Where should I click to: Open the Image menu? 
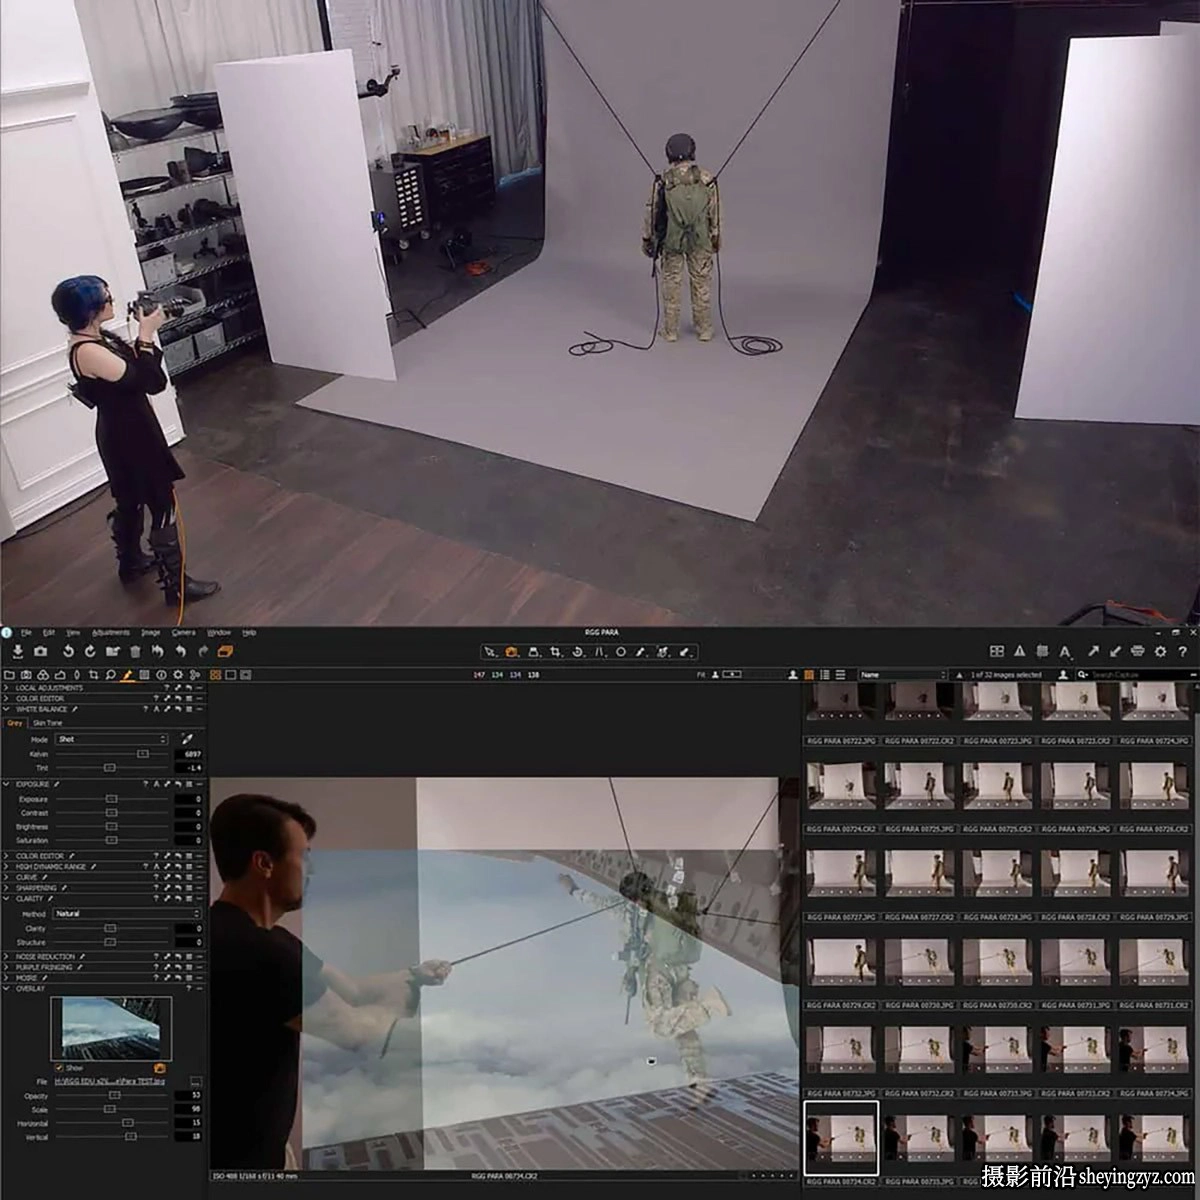(x=151, y=633)
